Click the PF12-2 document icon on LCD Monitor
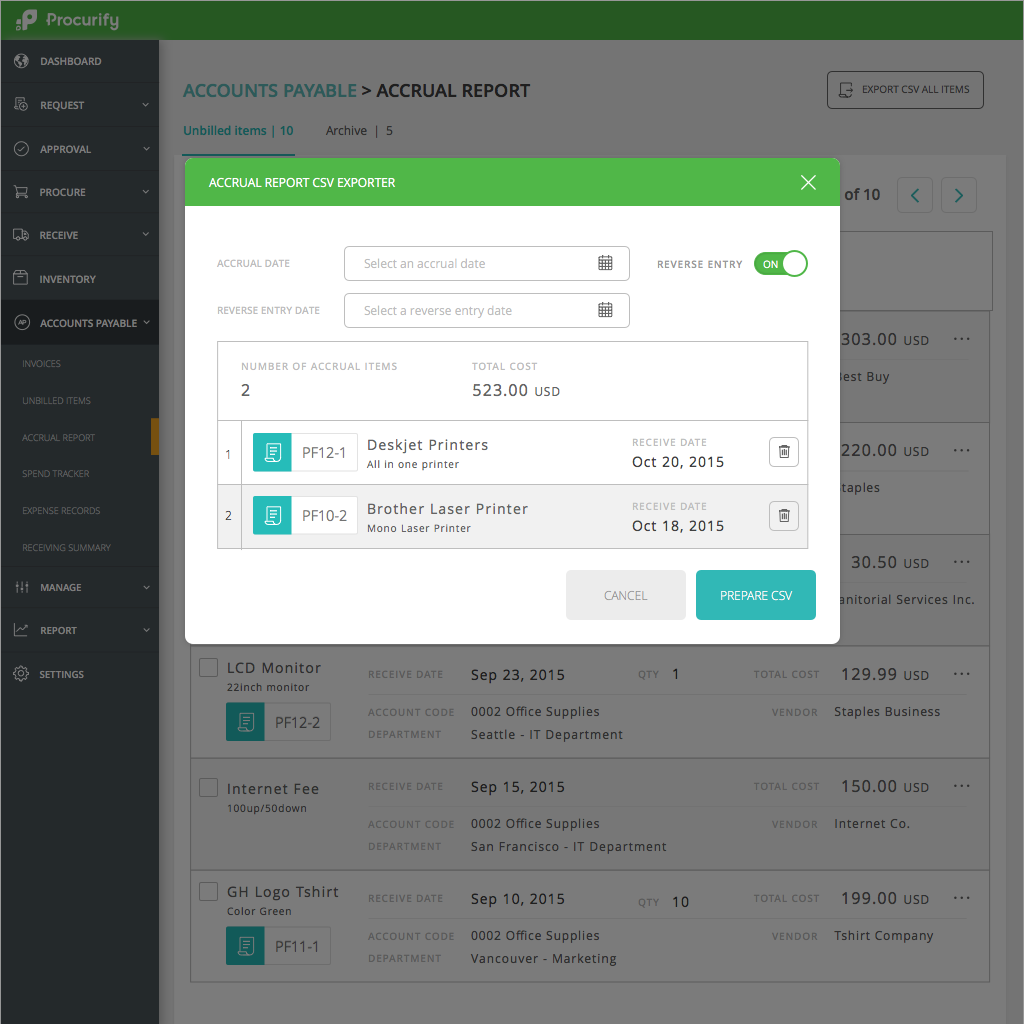The width and height of the screenshot is (1024, 1024). click(246, 722)
